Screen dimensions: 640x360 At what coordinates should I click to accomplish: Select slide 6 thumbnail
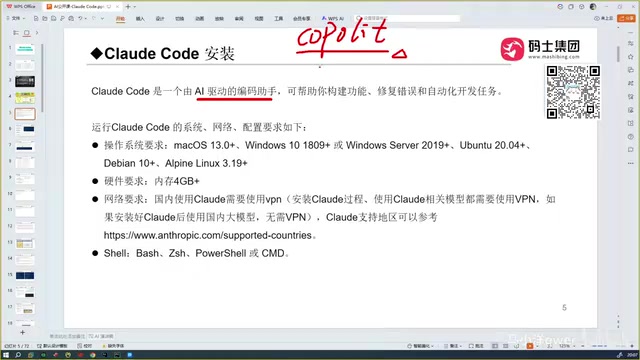click(25, 130)
